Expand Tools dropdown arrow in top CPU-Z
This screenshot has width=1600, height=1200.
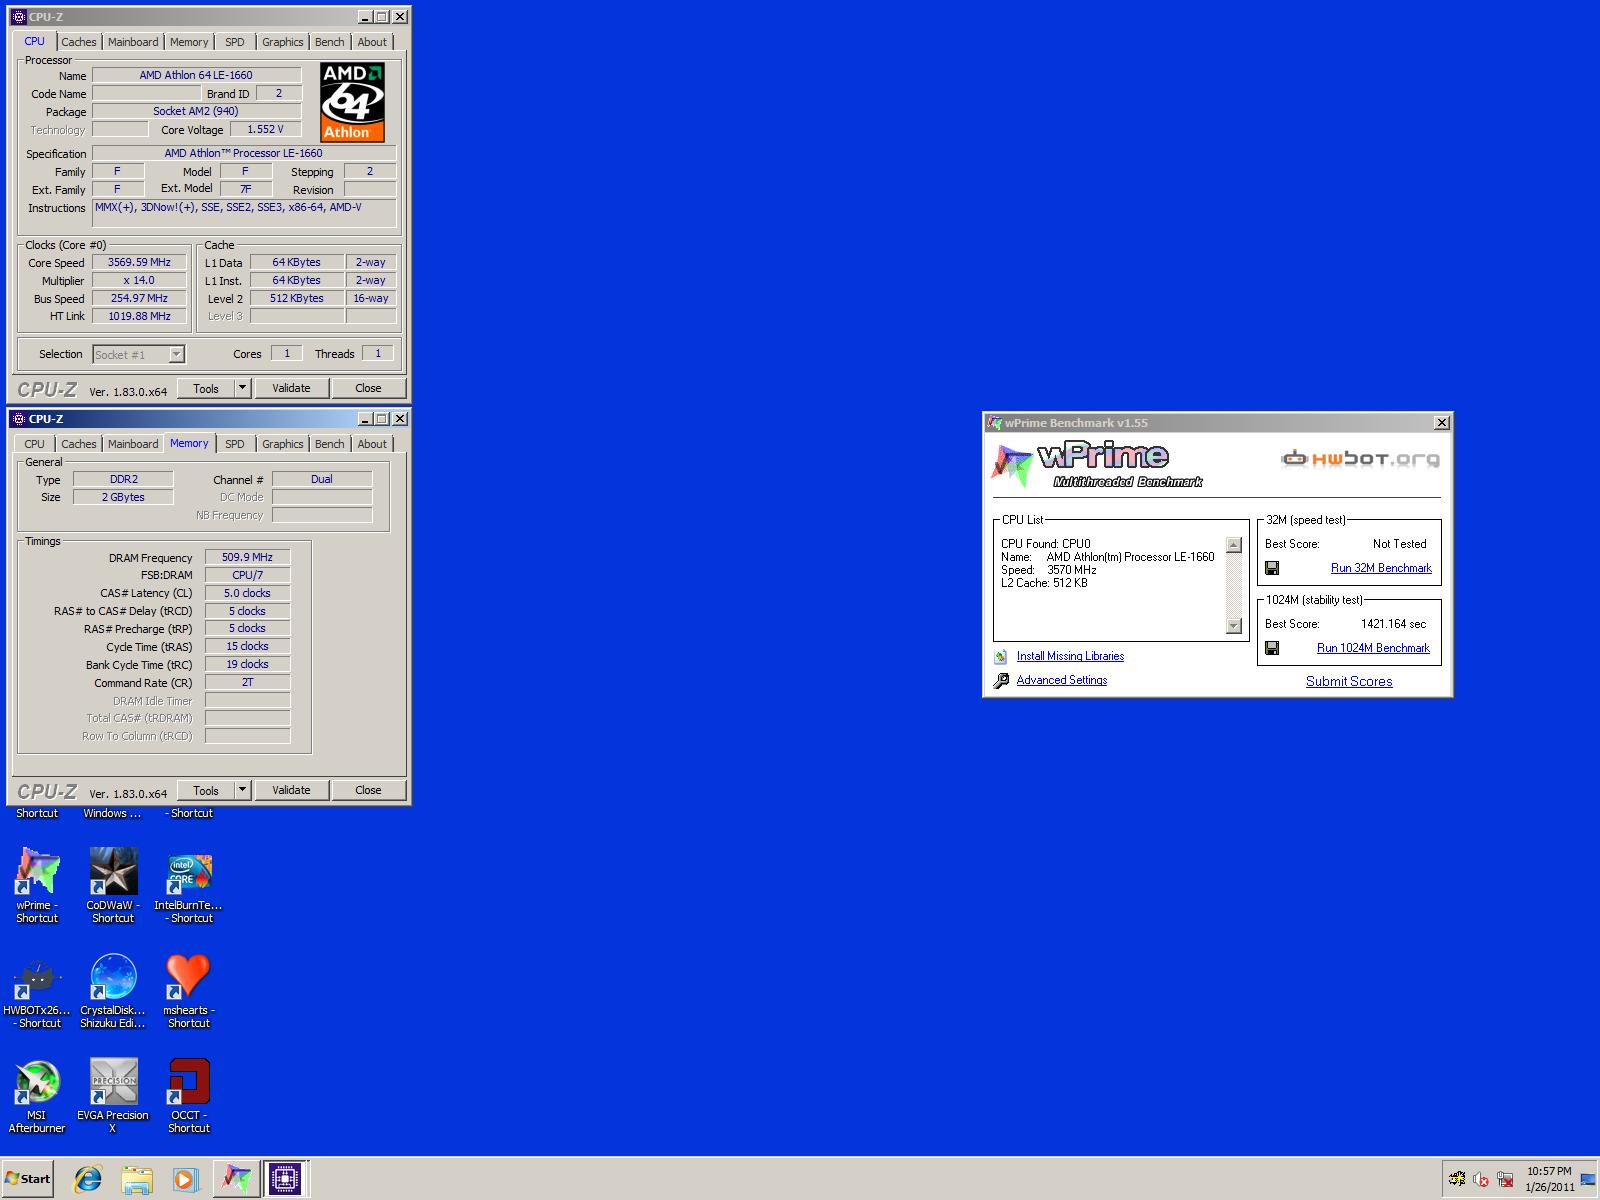coord(242,388)
